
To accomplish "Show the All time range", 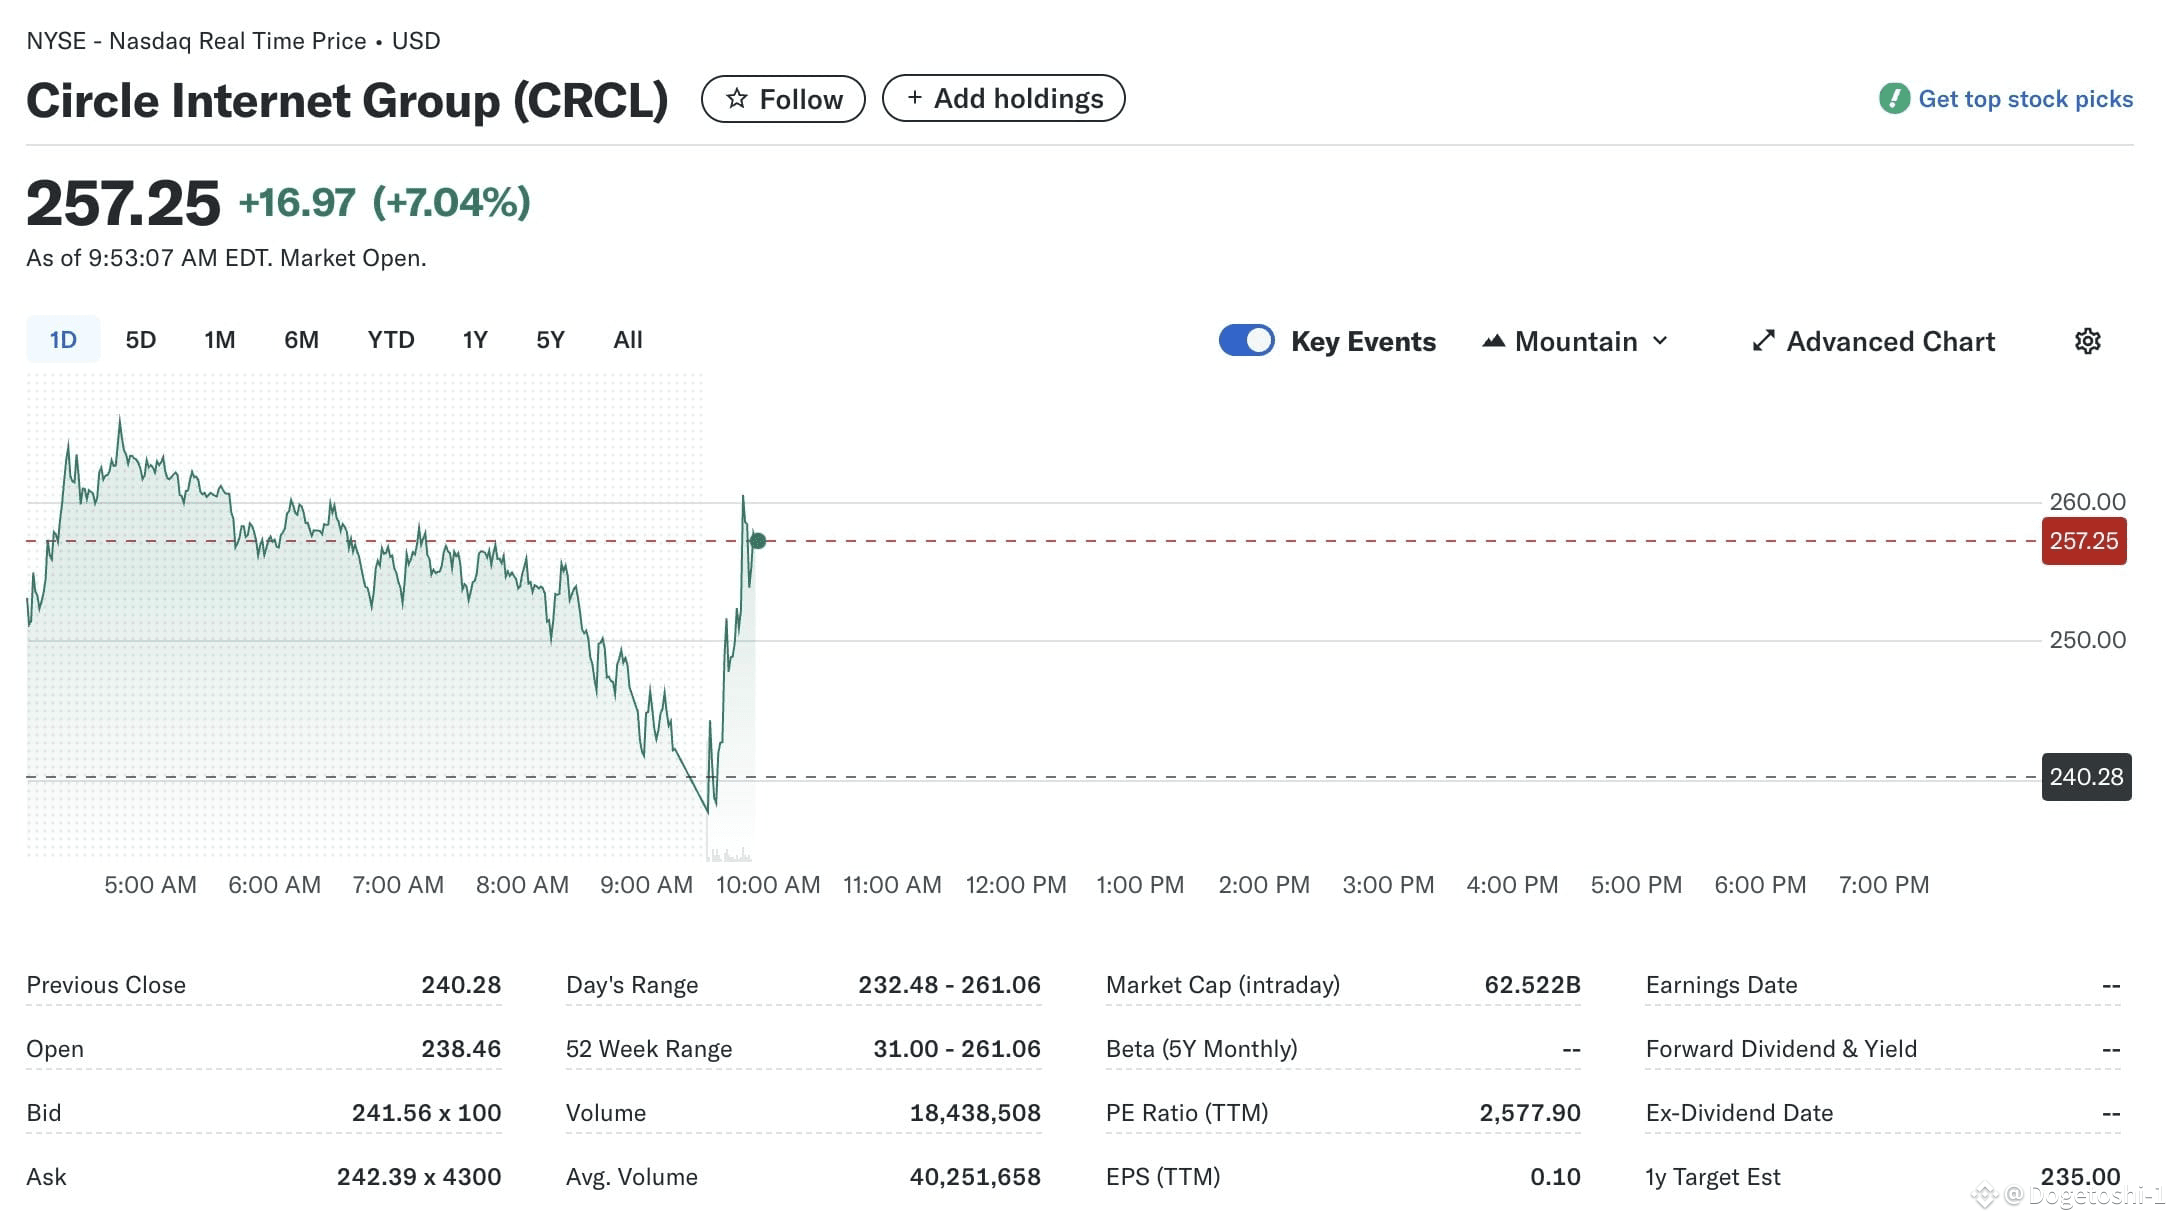I will 628,340.
